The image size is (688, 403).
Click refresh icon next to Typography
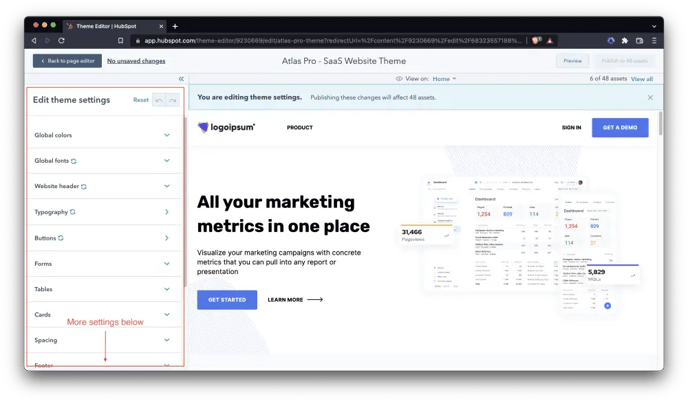(x=73, y=212)
